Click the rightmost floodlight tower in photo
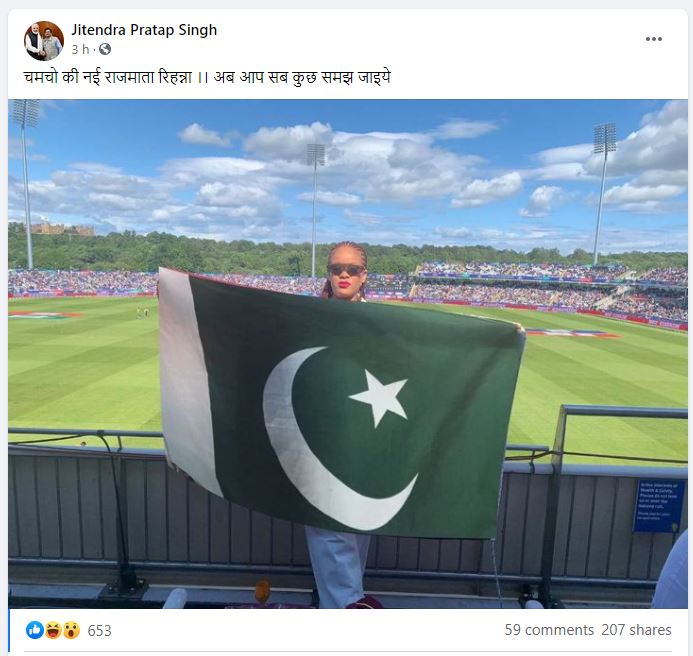The height and width of the screenshot is (656, 693). click(601, 194)
